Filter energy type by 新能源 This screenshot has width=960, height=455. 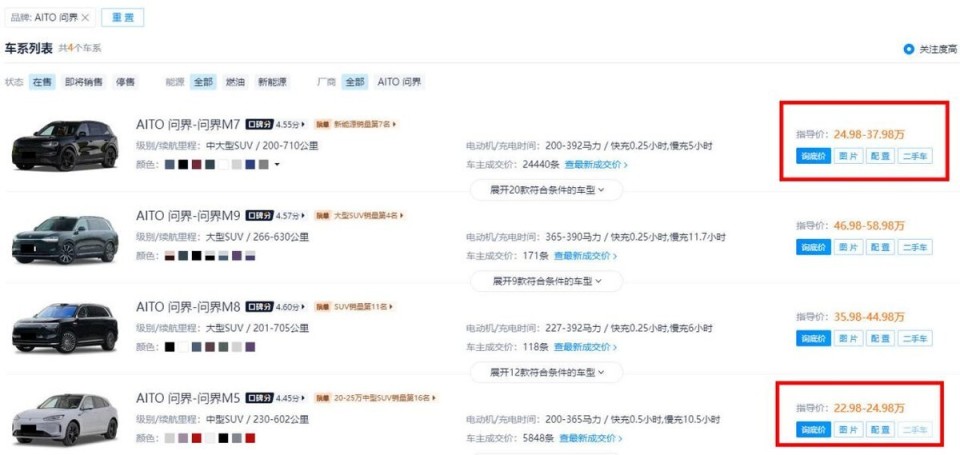tap(272, 81)
